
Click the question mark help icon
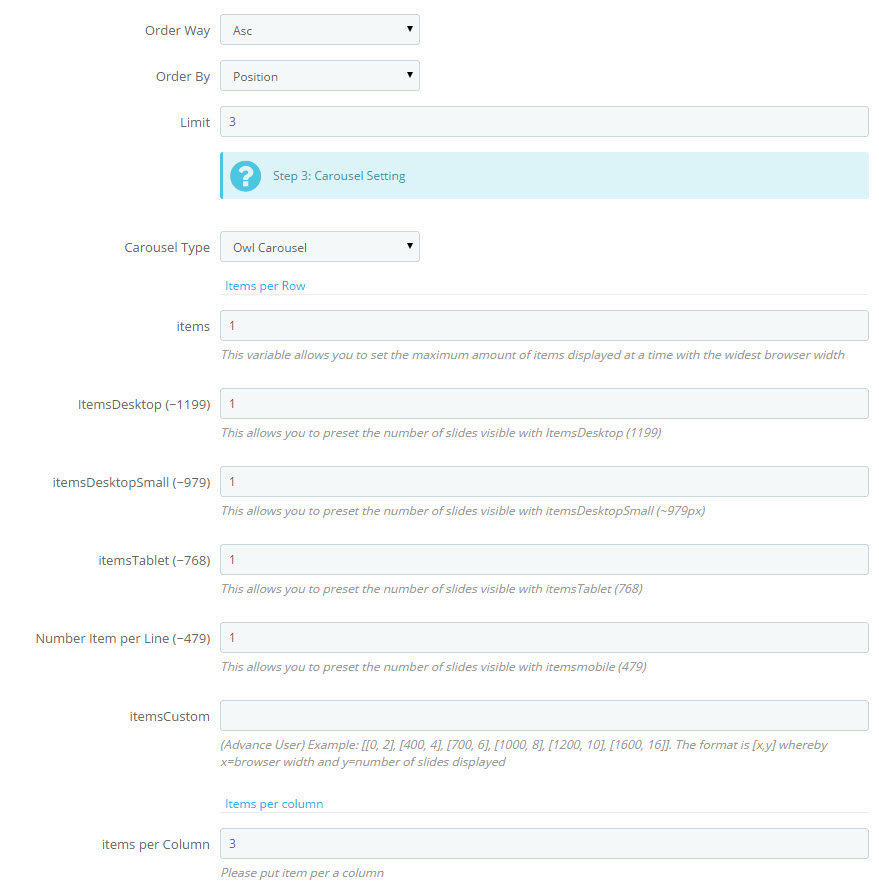245,176
